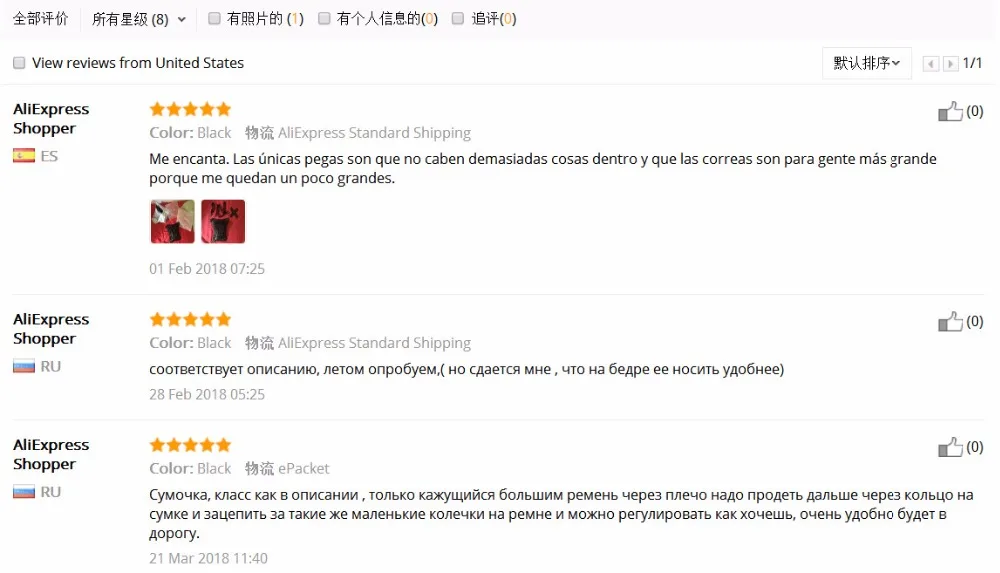Click the five-star rating of the first review
Screen dimensions: 1000x573
tap(190, 109)
